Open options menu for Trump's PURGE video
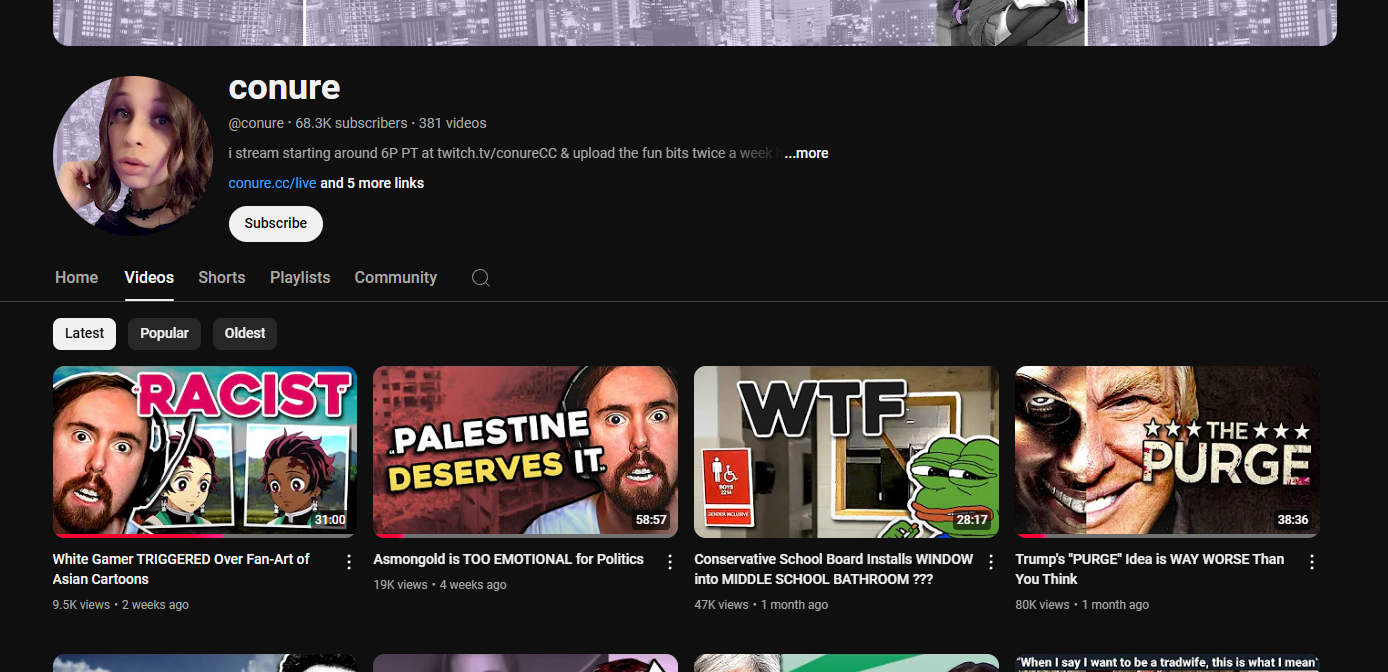This screenshot has height=672, width=1388. click(x=1312, y=562)
